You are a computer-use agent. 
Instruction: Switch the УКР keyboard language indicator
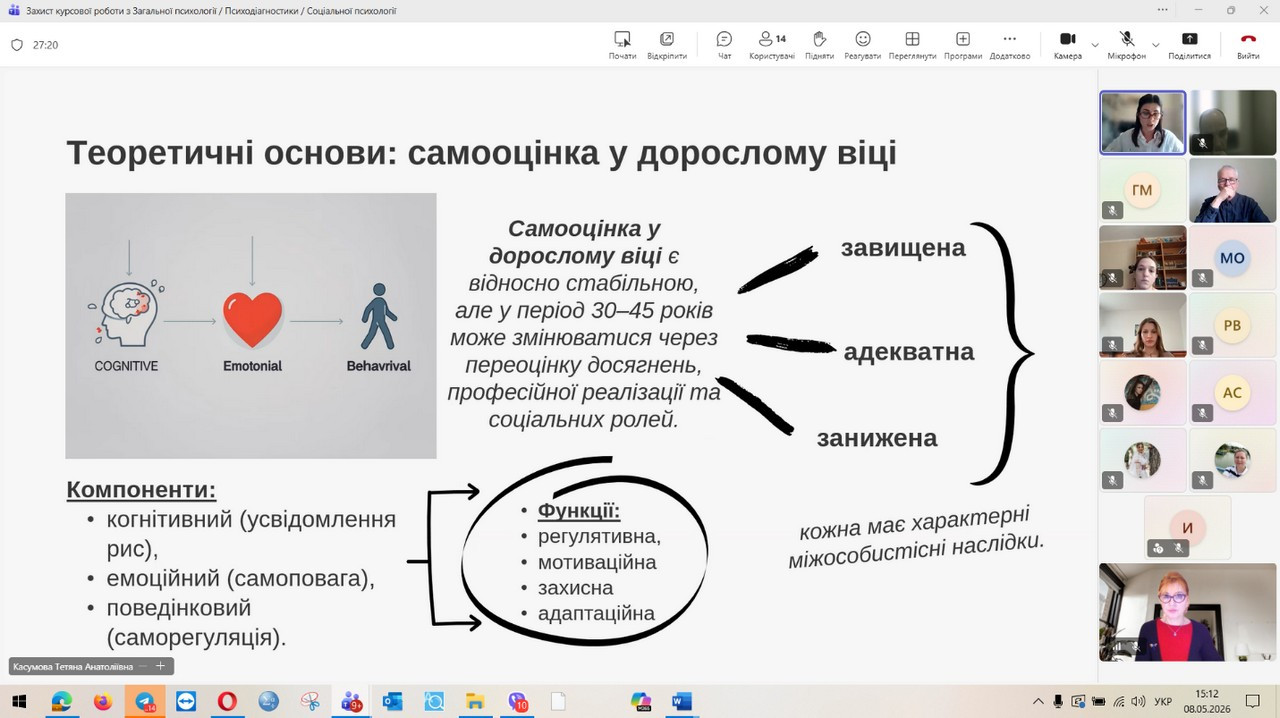tap(1163, 702)
